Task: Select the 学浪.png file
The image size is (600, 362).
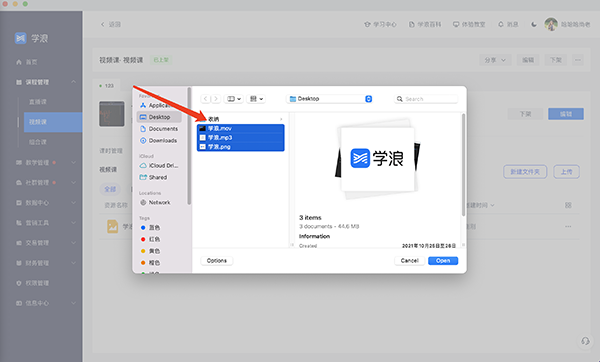Action: click(241, 147)
